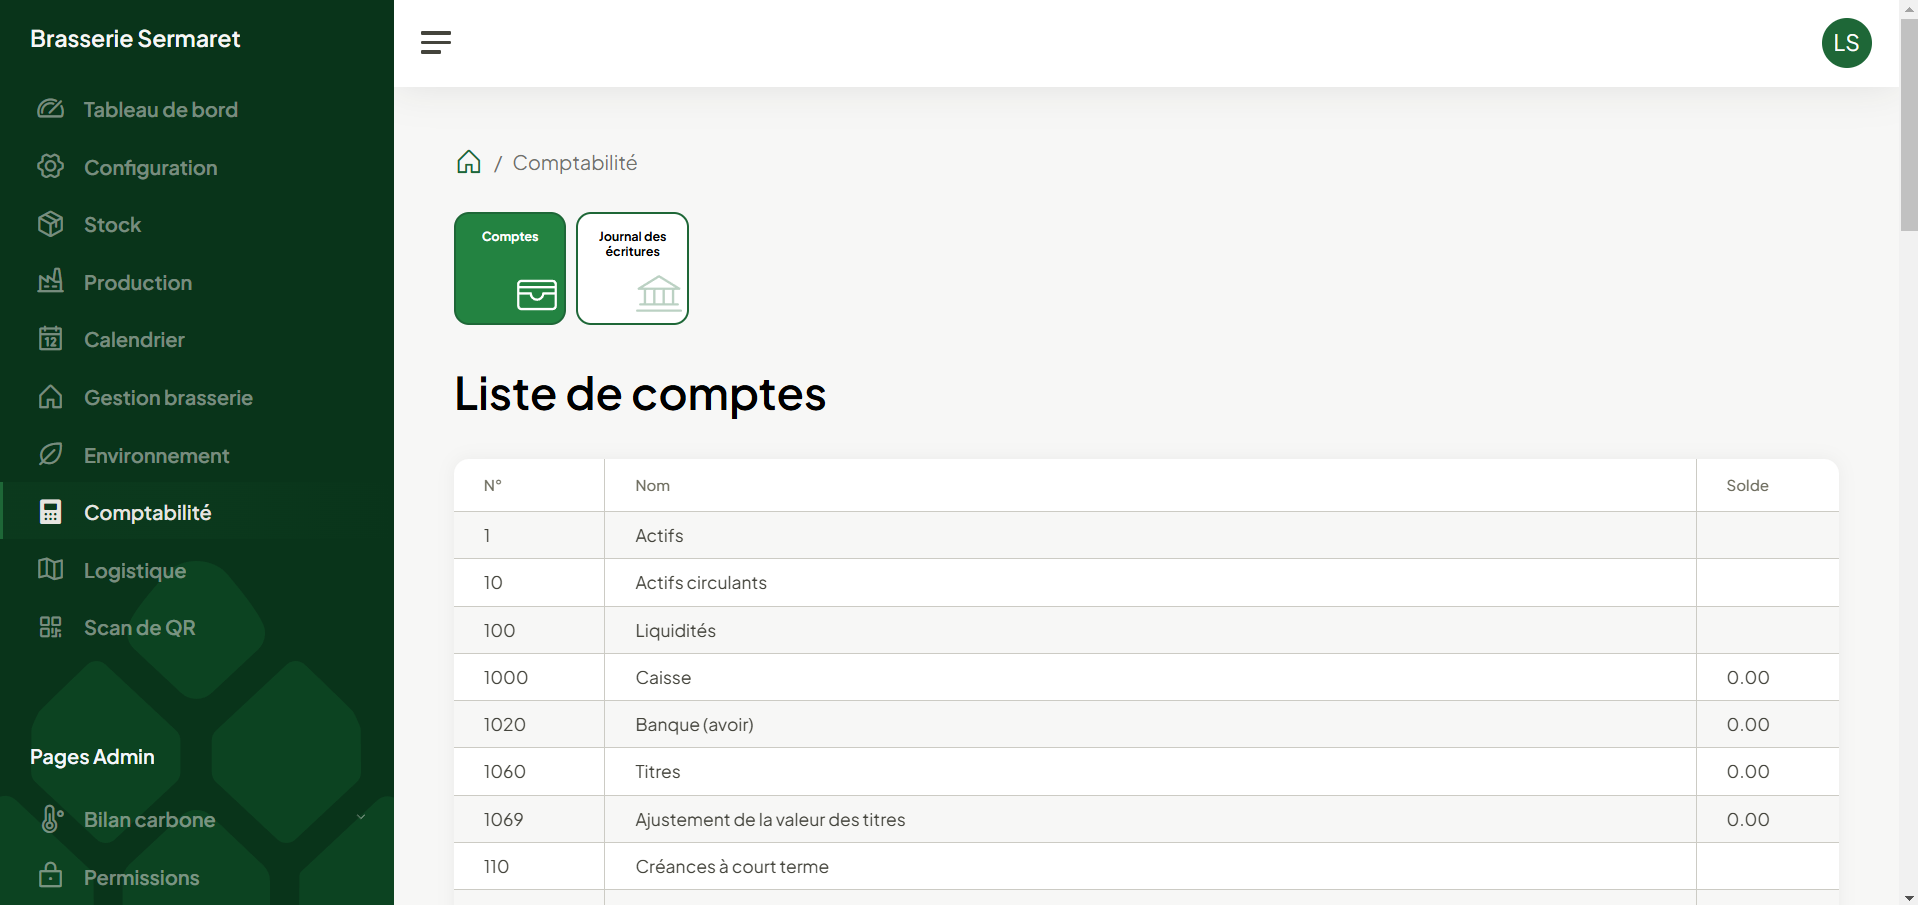
Task: Open the Calendrier calendar icon
Action: [51, 340]
